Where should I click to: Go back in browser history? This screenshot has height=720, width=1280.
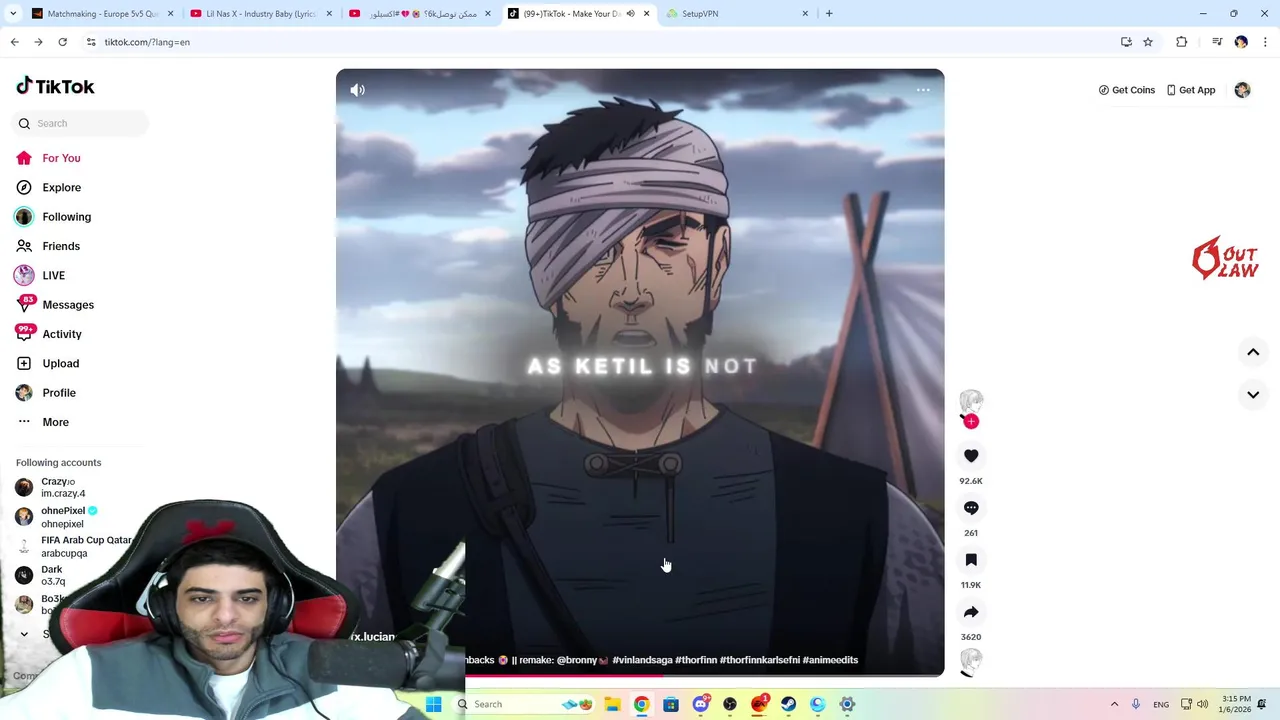point(14,42)
